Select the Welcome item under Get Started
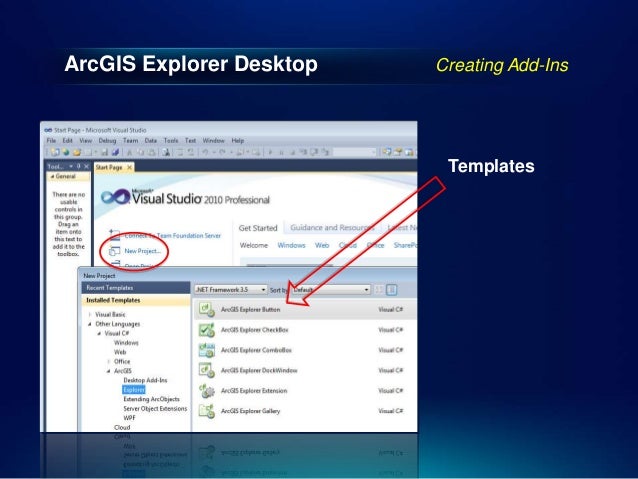The height and width of the screenshot is (479, 638). tap(254, 245)
